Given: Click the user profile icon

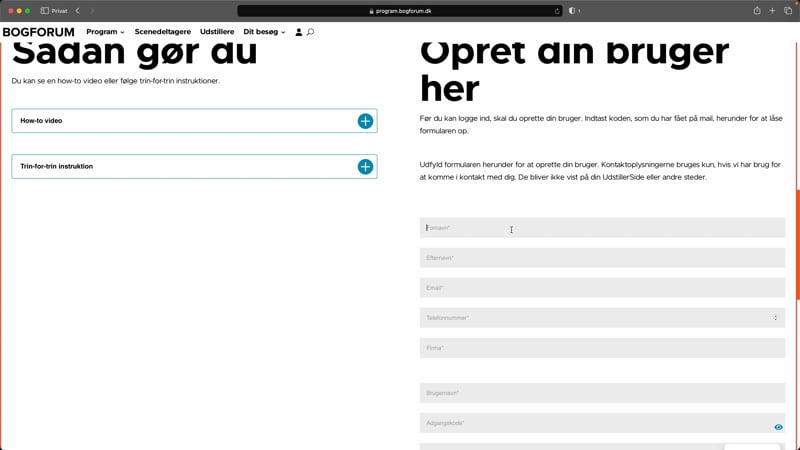Looking at the screenshot, I should (299, 32).
